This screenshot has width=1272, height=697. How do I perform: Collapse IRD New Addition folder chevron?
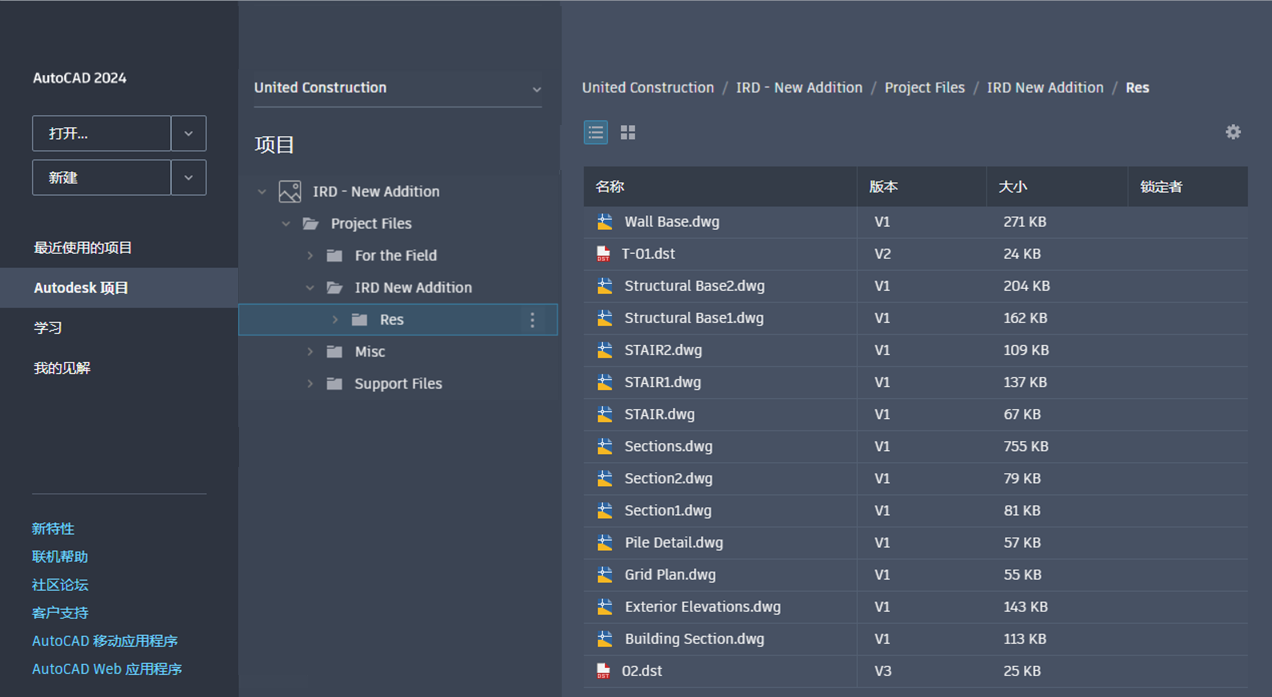pyautogui.click(x=310, y=288)
